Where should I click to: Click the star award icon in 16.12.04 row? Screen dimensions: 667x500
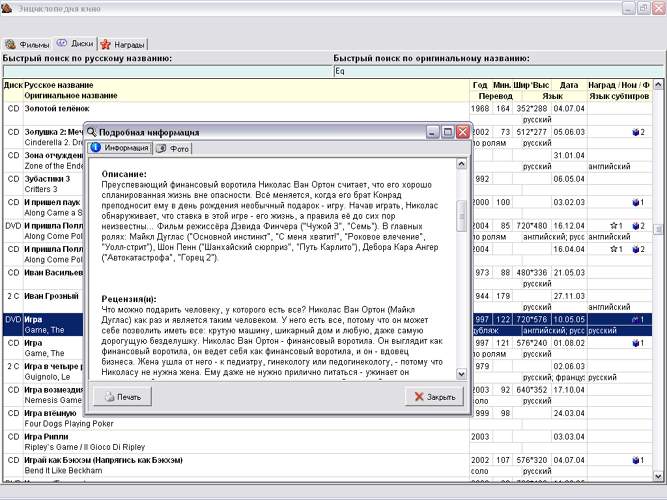coord(612,226)
